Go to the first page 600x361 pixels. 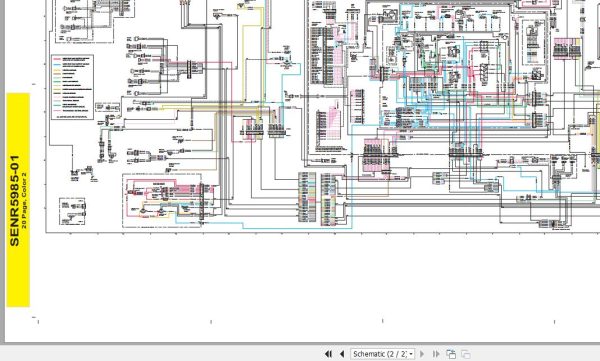tap(328, 354)
